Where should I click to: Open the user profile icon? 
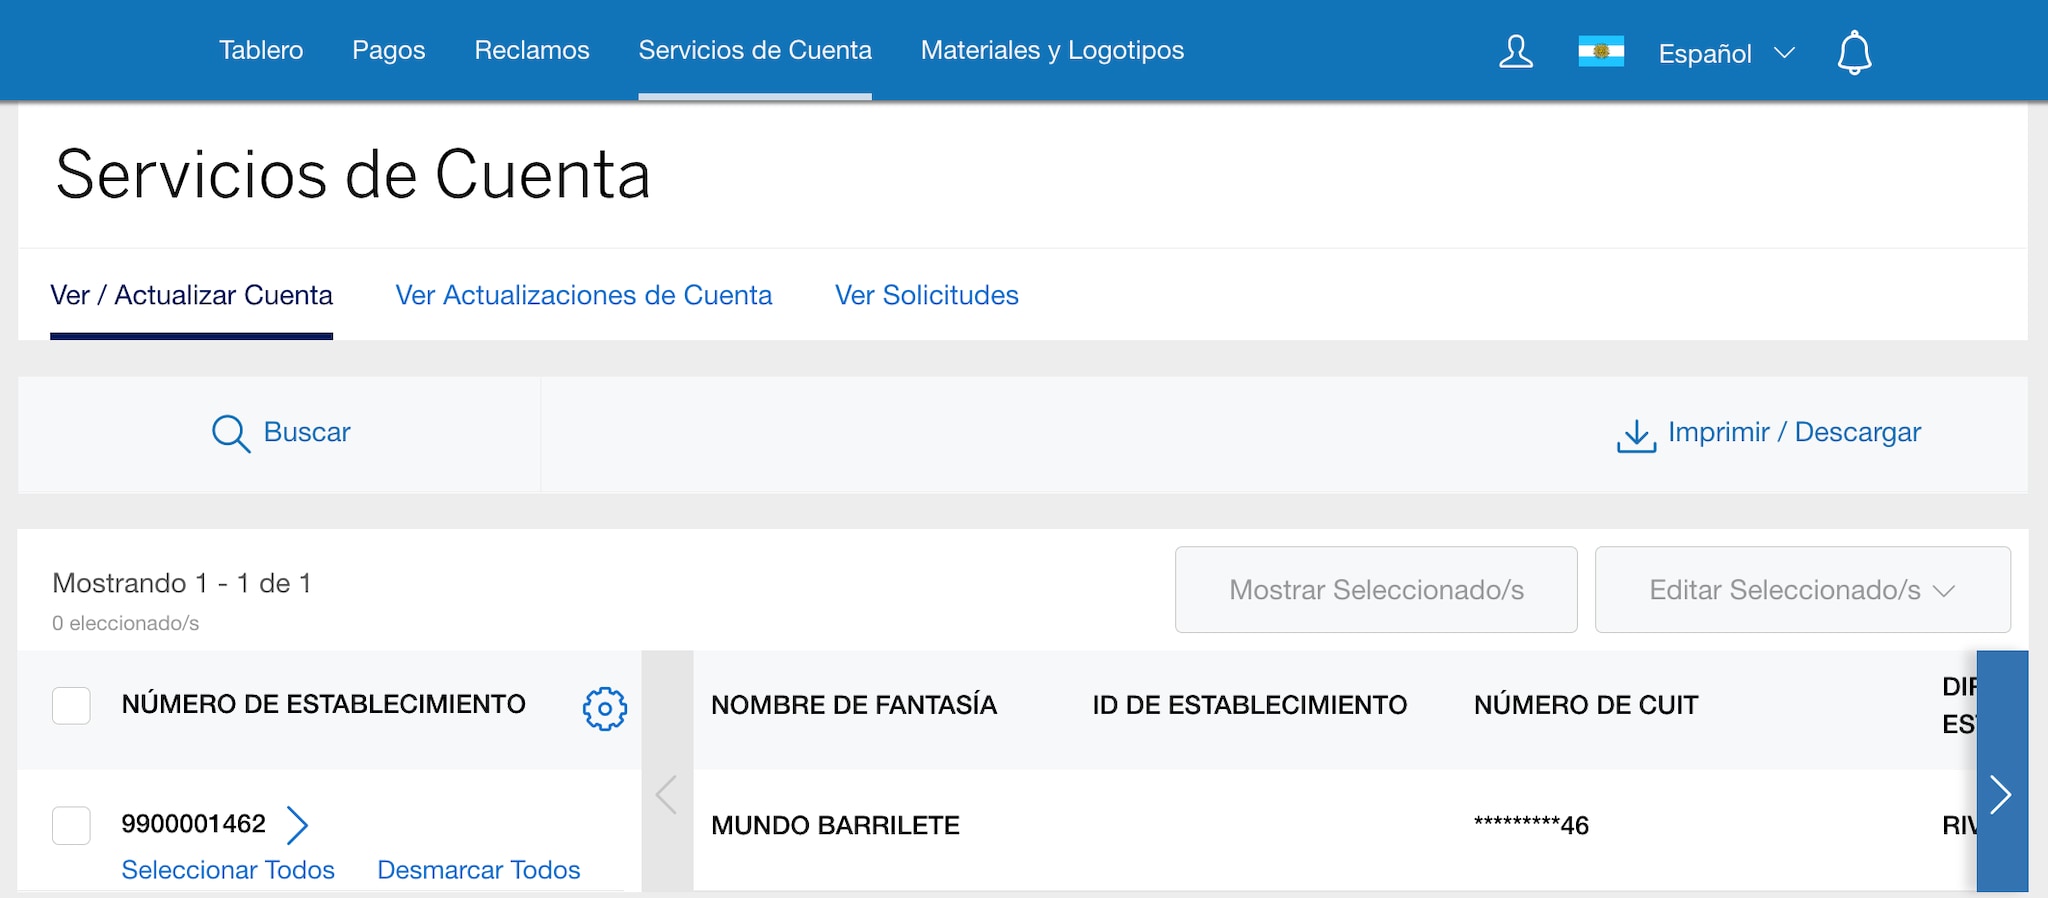pos(1515,51)
